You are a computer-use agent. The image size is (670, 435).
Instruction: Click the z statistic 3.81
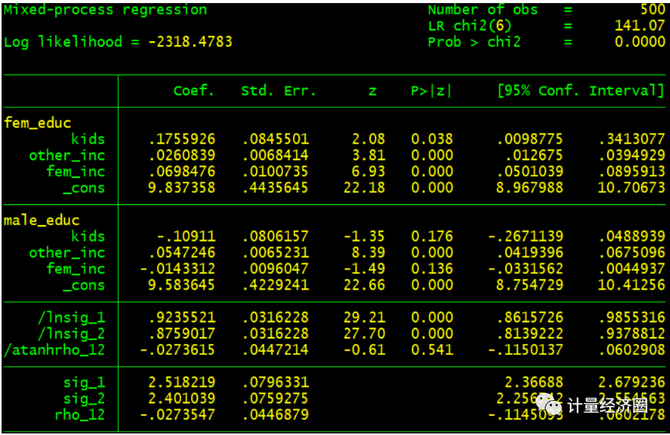(368, 155)
